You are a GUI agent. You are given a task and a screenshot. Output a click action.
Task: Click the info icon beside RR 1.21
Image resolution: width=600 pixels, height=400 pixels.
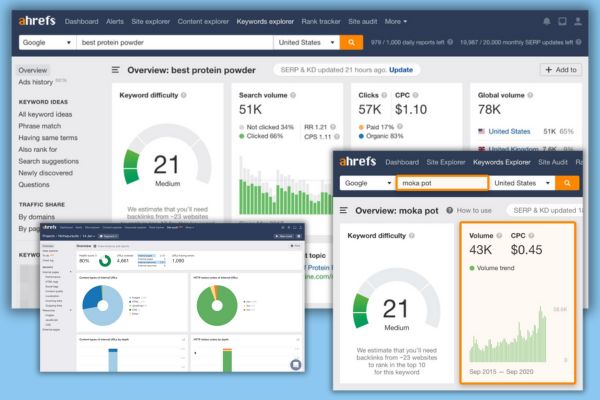(333, 127)
